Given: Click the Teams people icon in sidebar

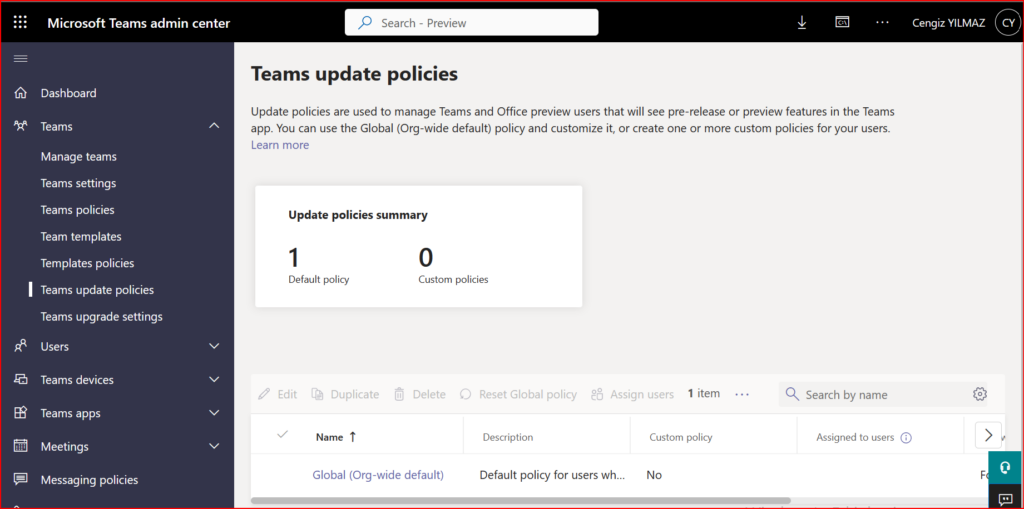Looking at the screenshot, I should (x=21, y=126).
